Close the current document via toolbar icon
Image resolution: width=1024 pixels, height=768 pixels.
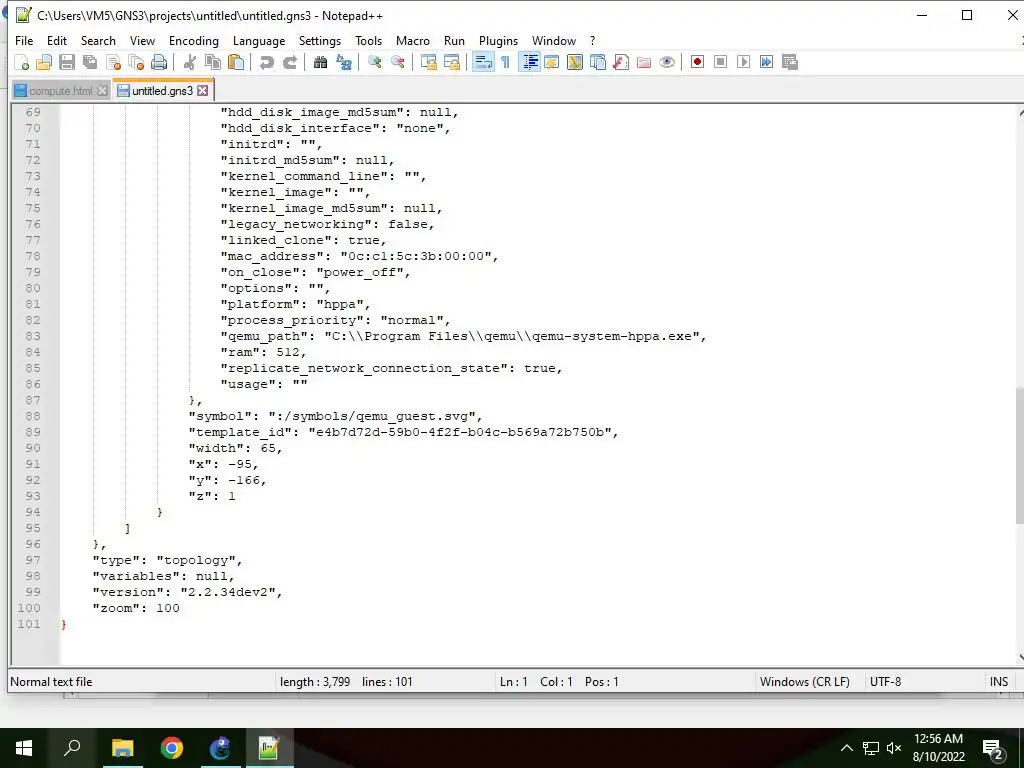(113, 62)
